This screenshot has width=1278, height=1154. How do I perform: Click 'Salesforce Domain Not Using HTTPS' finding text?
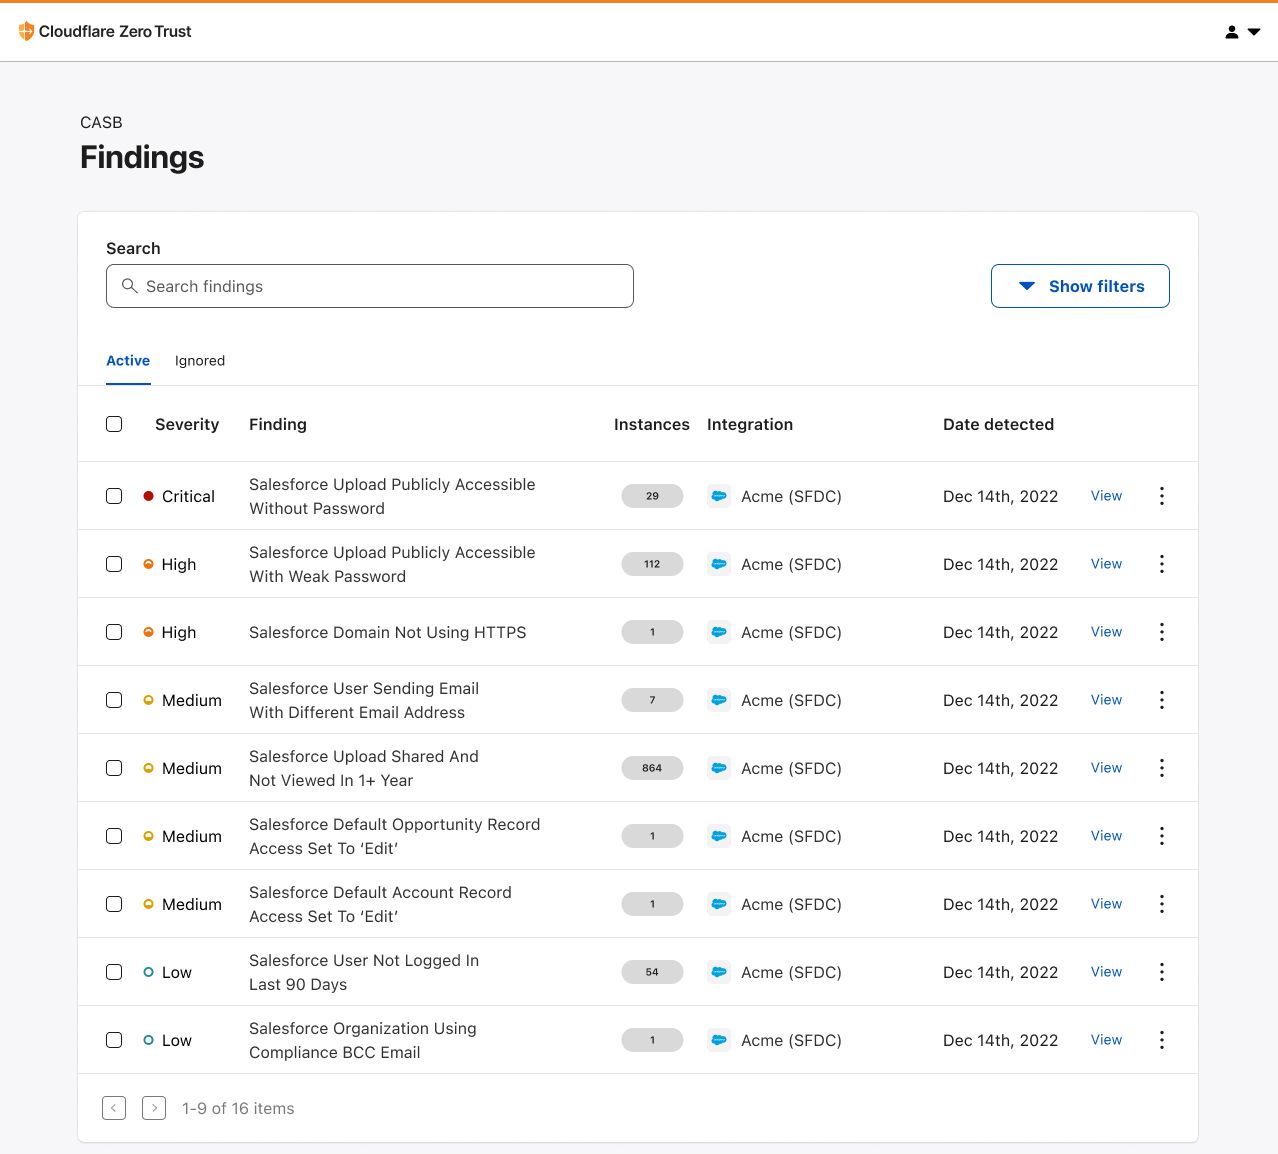(388, 632)
